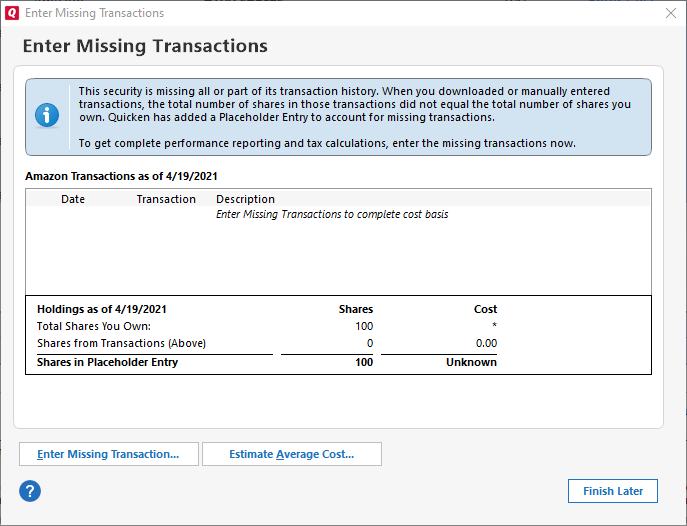Click the Unknown cost value
Image resolution: width=687 pixels, height=526 pixels.
click(471, 362)
